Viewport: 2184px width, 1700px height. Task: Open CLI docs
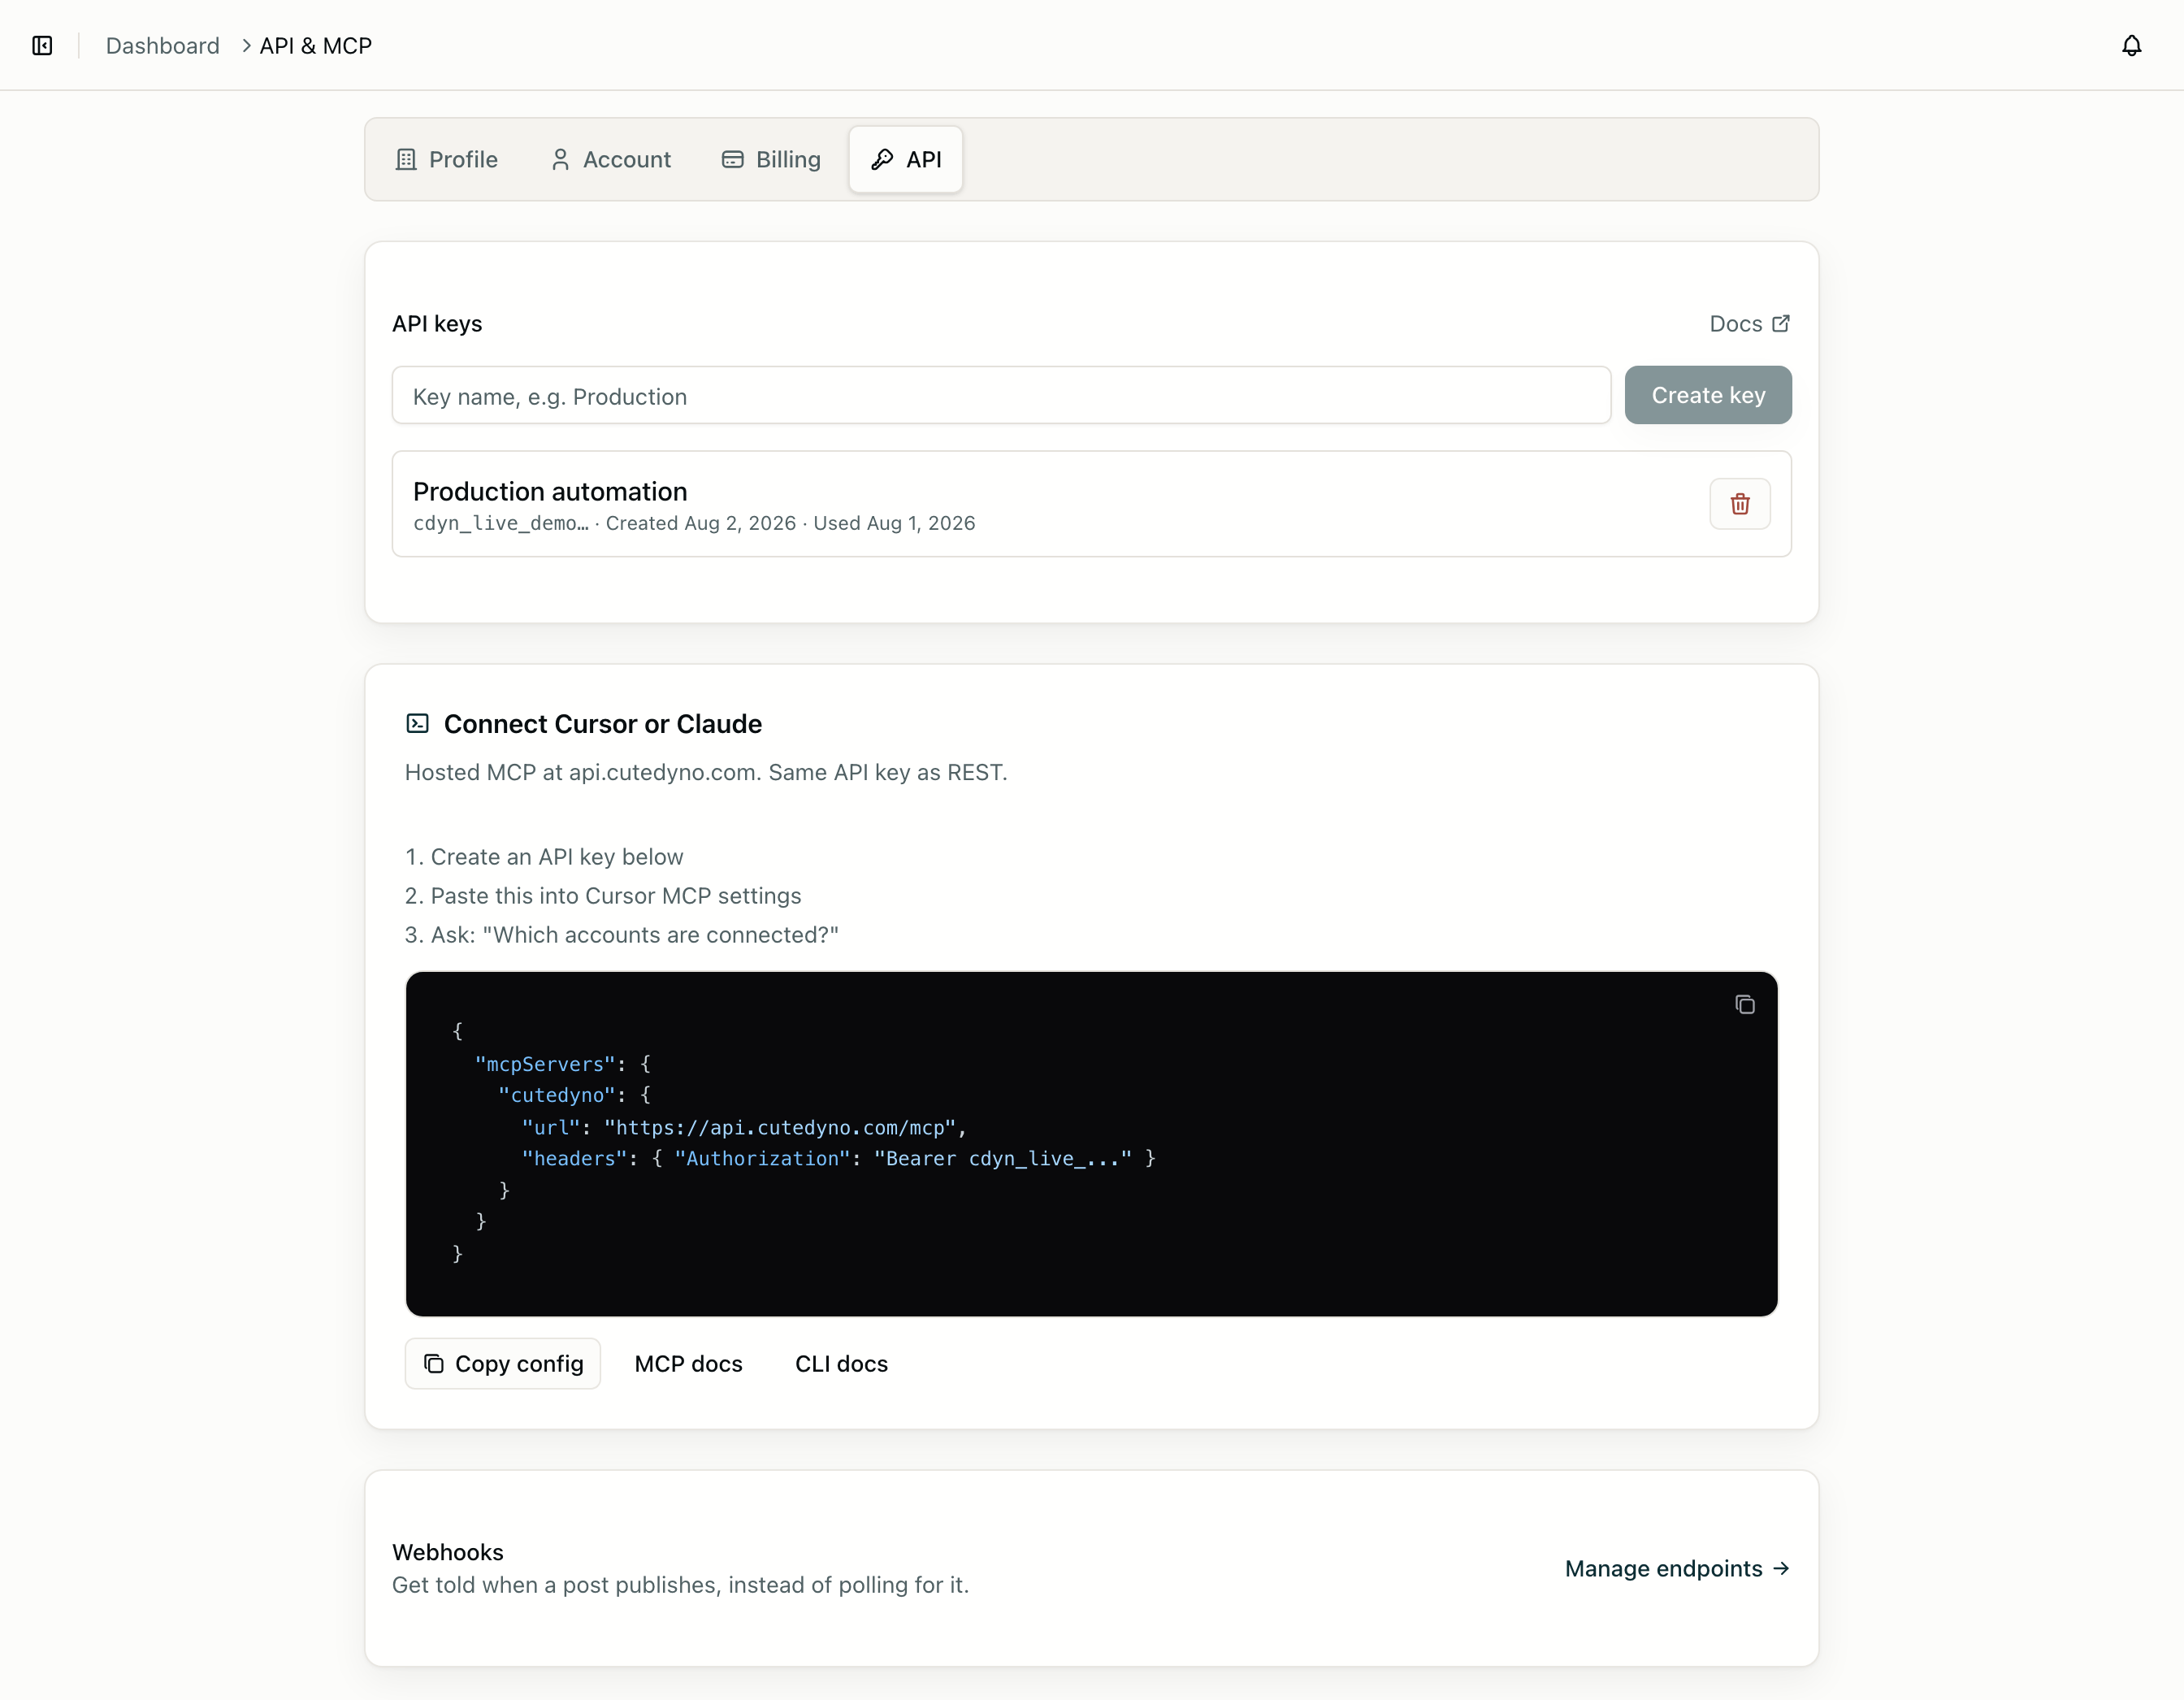[841, 1364]
